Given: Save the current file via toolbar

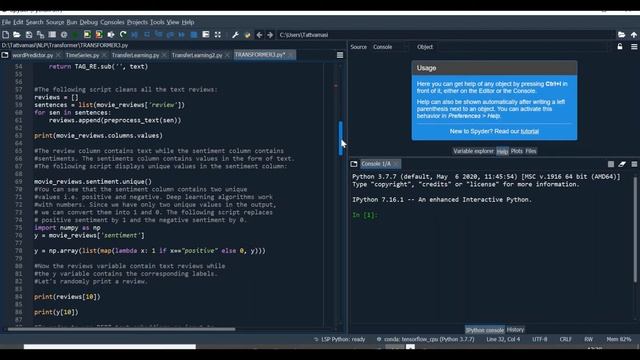Looking at the screenshot, I should (x=29, y=35).
